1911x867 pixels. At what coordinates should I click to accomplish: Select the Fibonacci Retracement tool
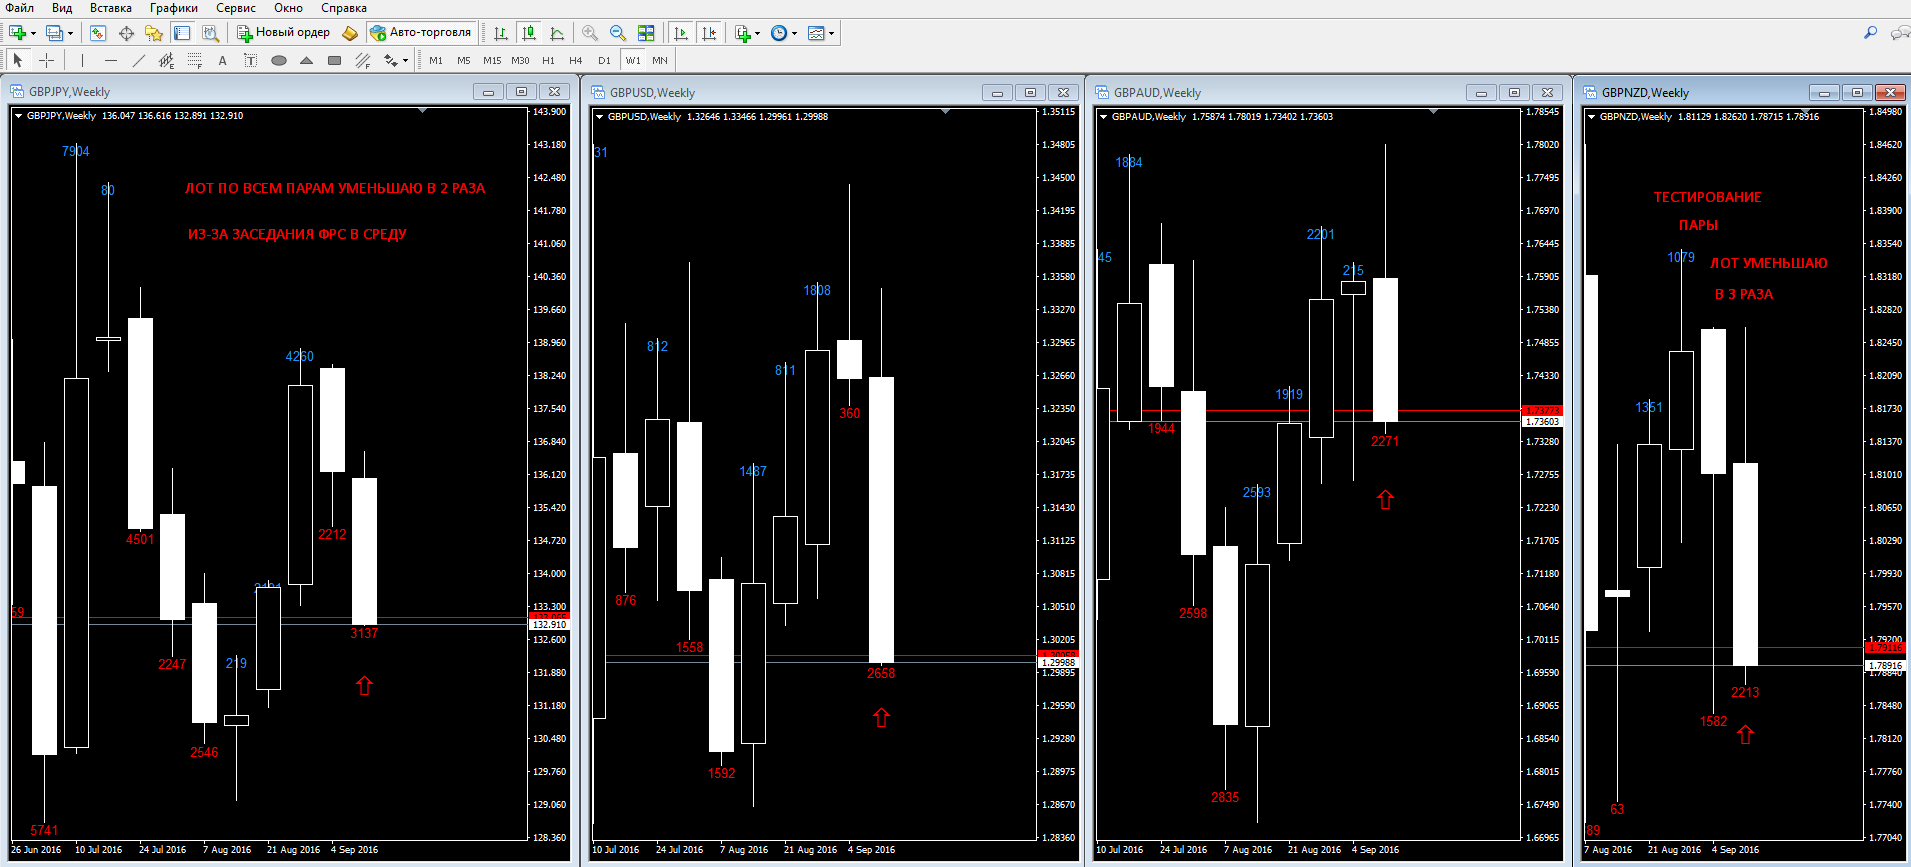click(x=195, y=60)
